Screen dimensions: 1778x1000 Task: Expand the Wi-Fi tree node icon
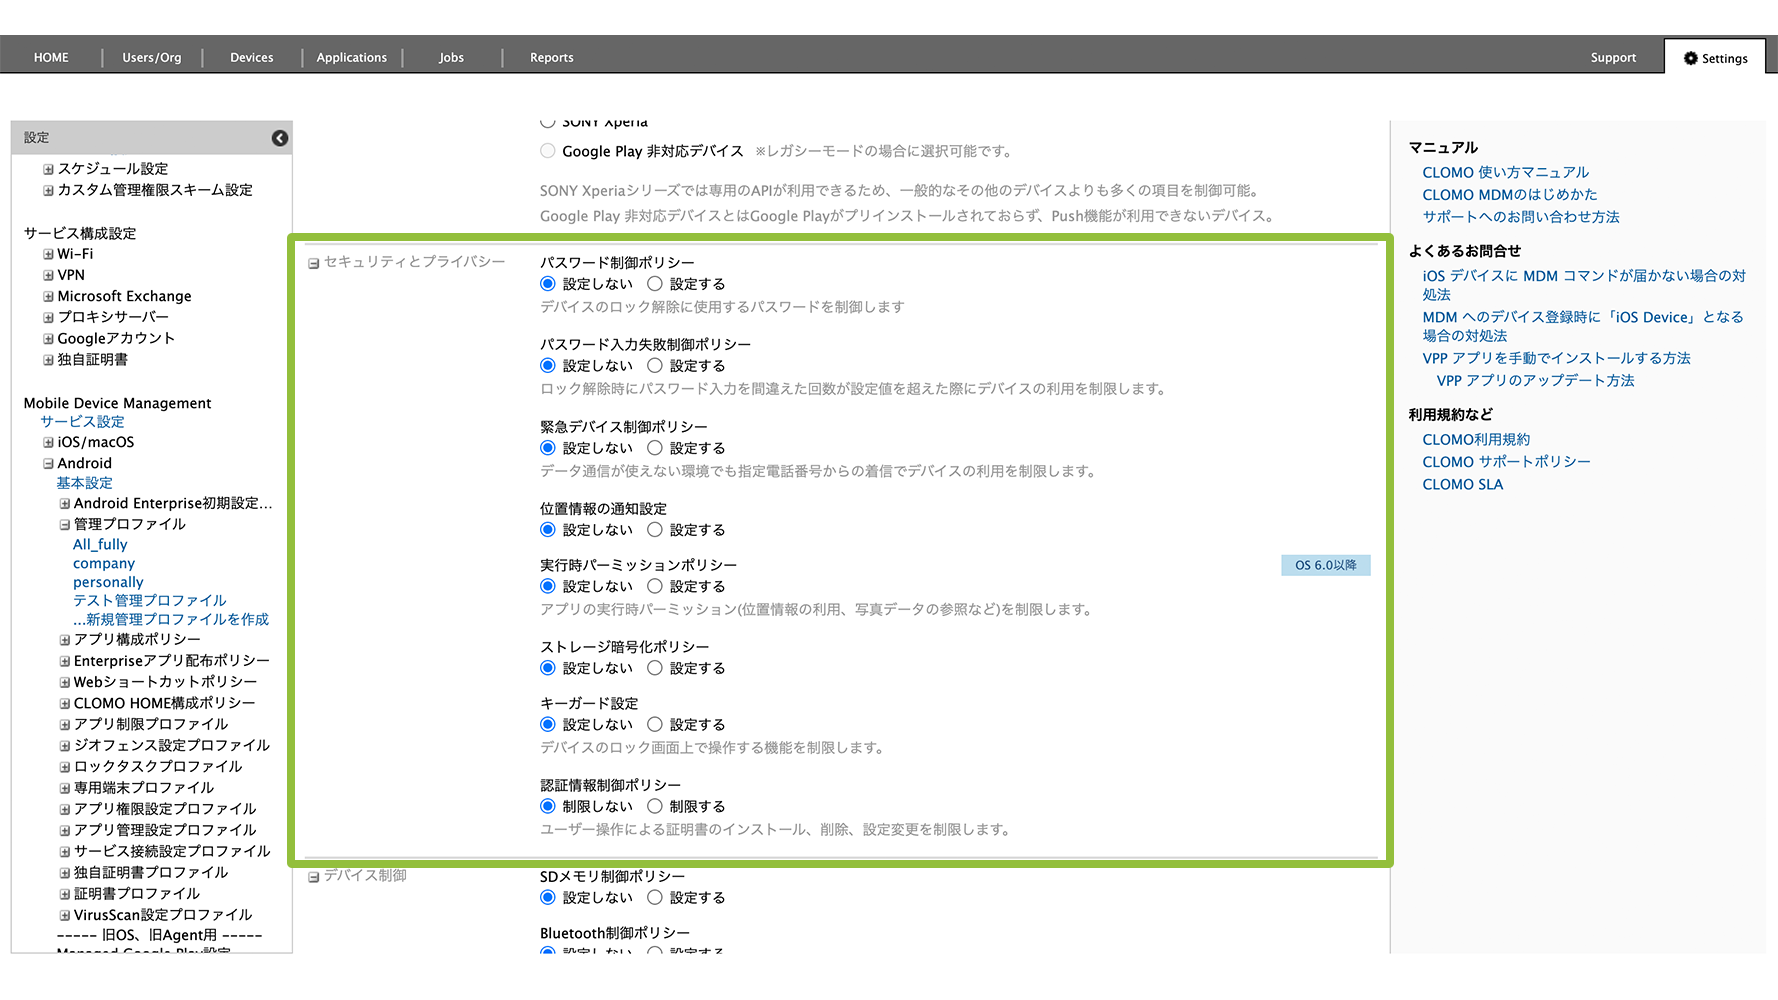pos(48,254)
